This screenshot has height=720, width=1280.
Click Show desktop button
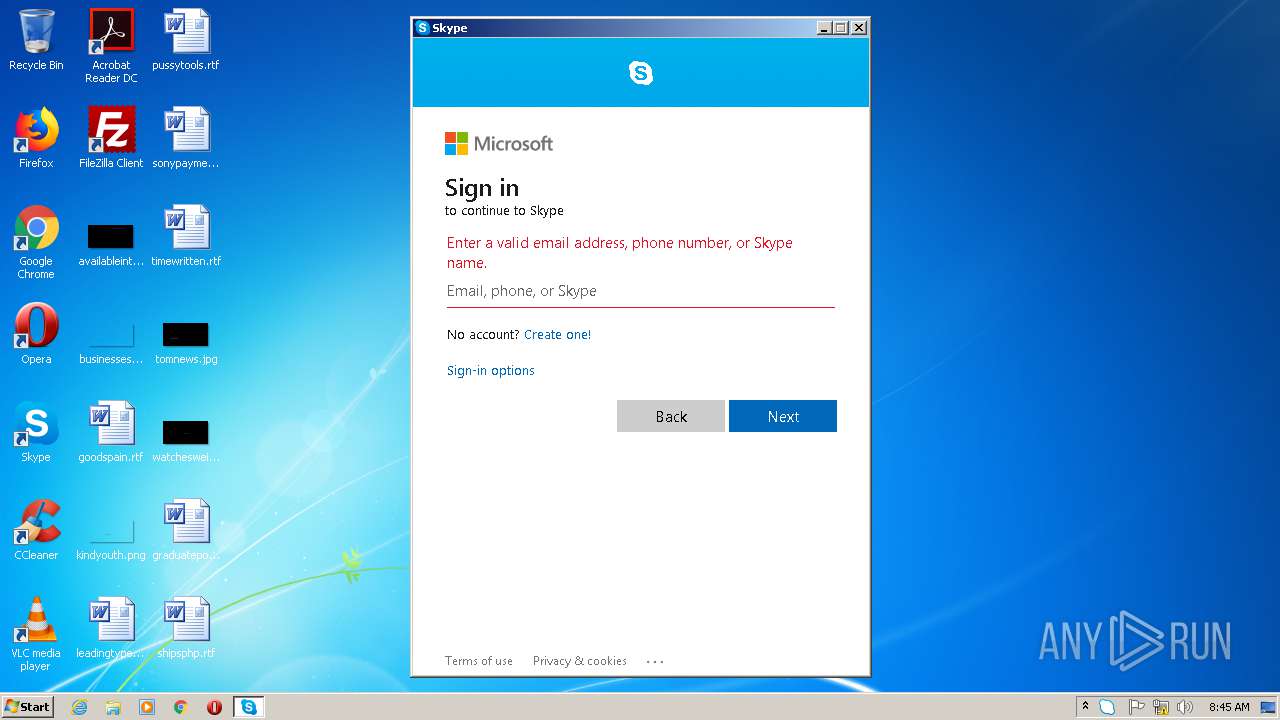(1269, 707)
